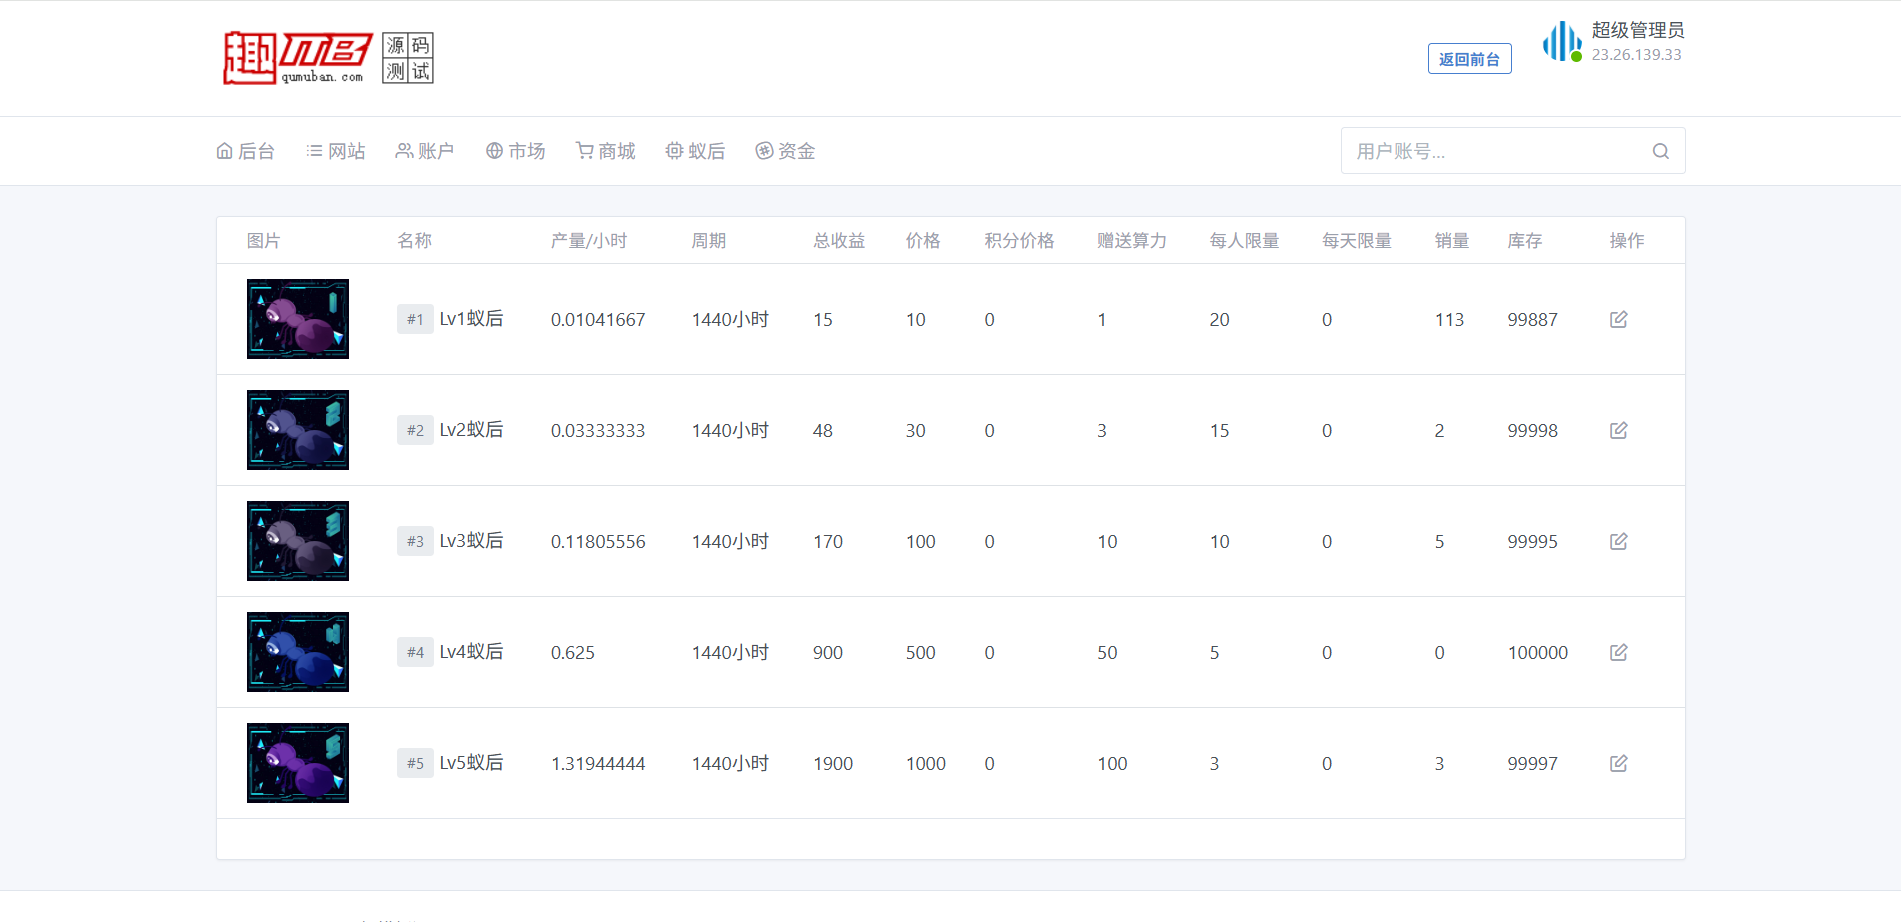Click the 名称 column header

414,241
